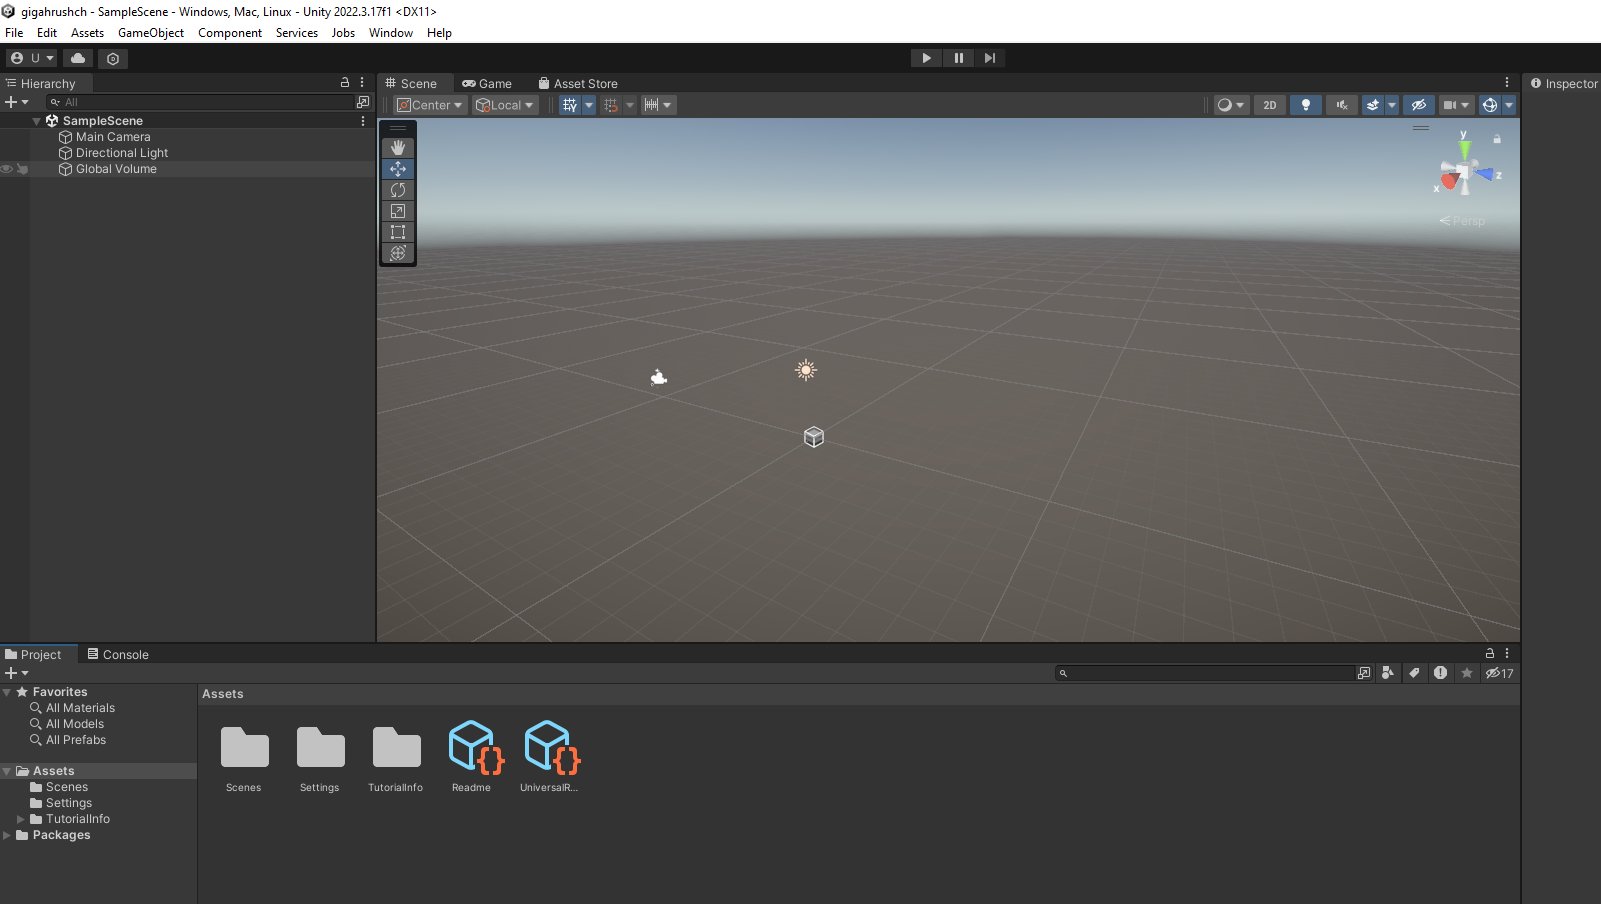The image size is (1601, 904).
Task: Select the Rect transform tool
Action: click(398, 232)
